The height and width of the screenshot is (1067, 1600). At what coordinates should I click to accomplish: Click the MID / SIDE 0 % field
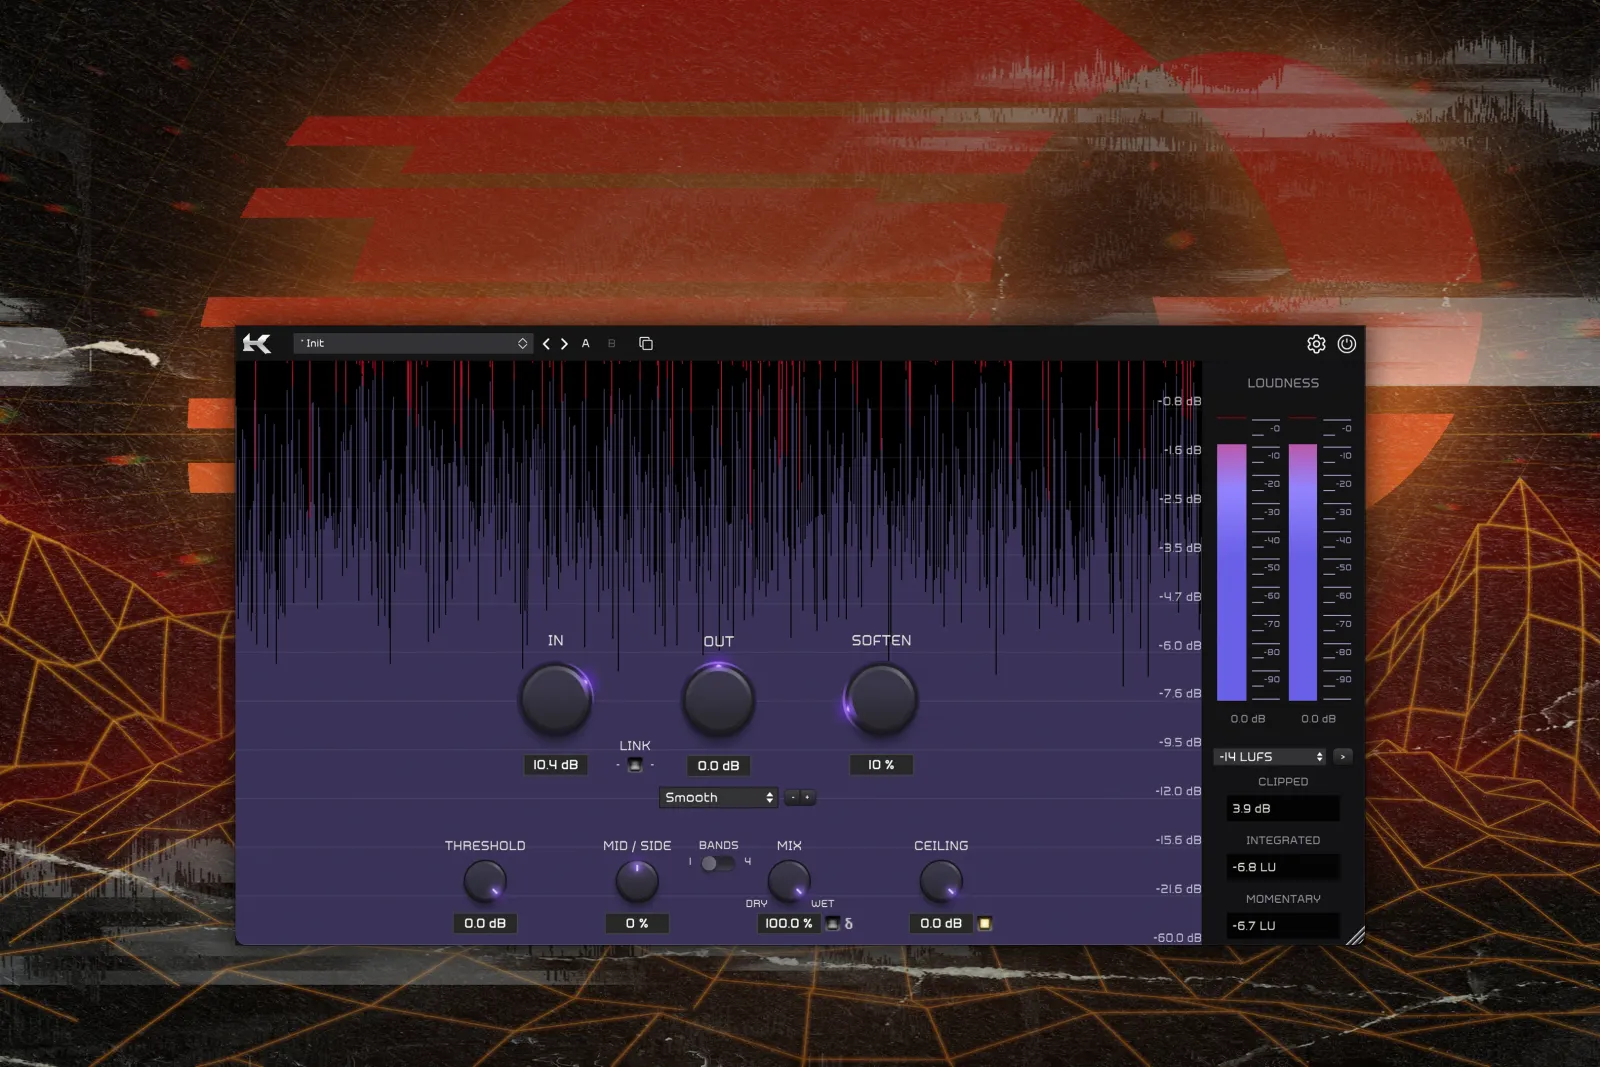point(637,923)
